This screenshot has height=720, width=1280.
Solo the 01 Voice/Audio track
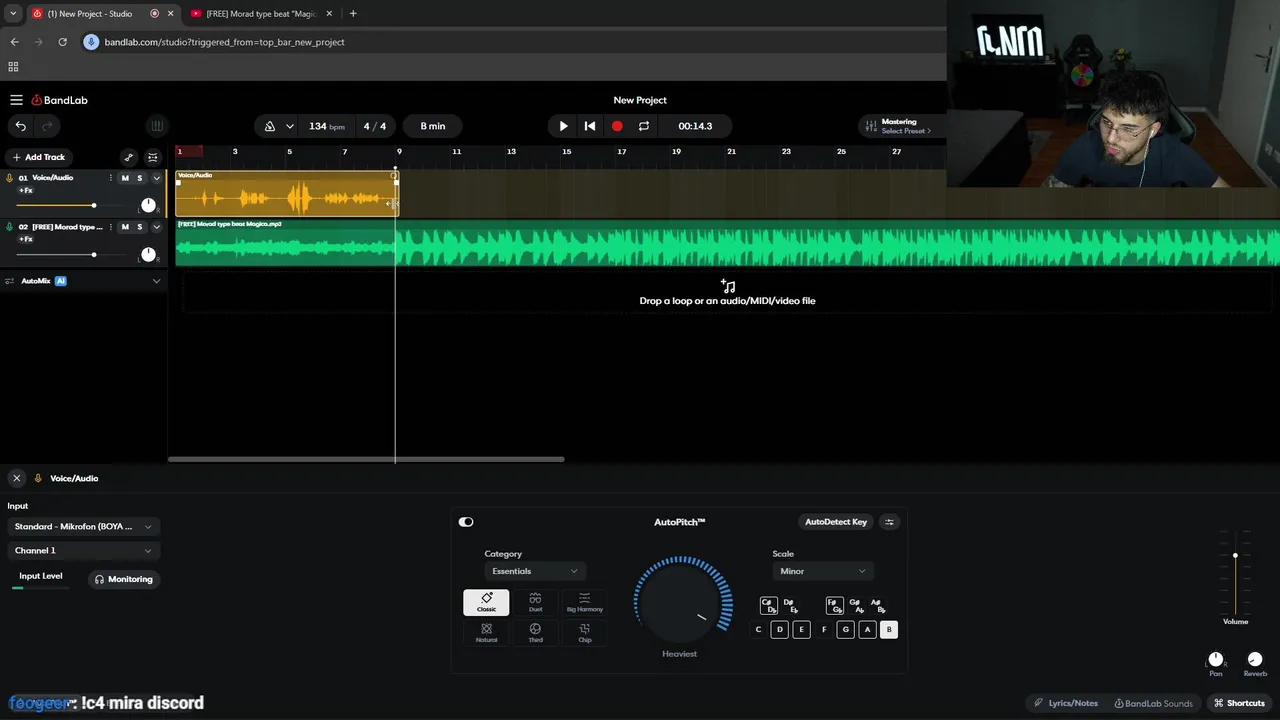click(x=139, y=178)
